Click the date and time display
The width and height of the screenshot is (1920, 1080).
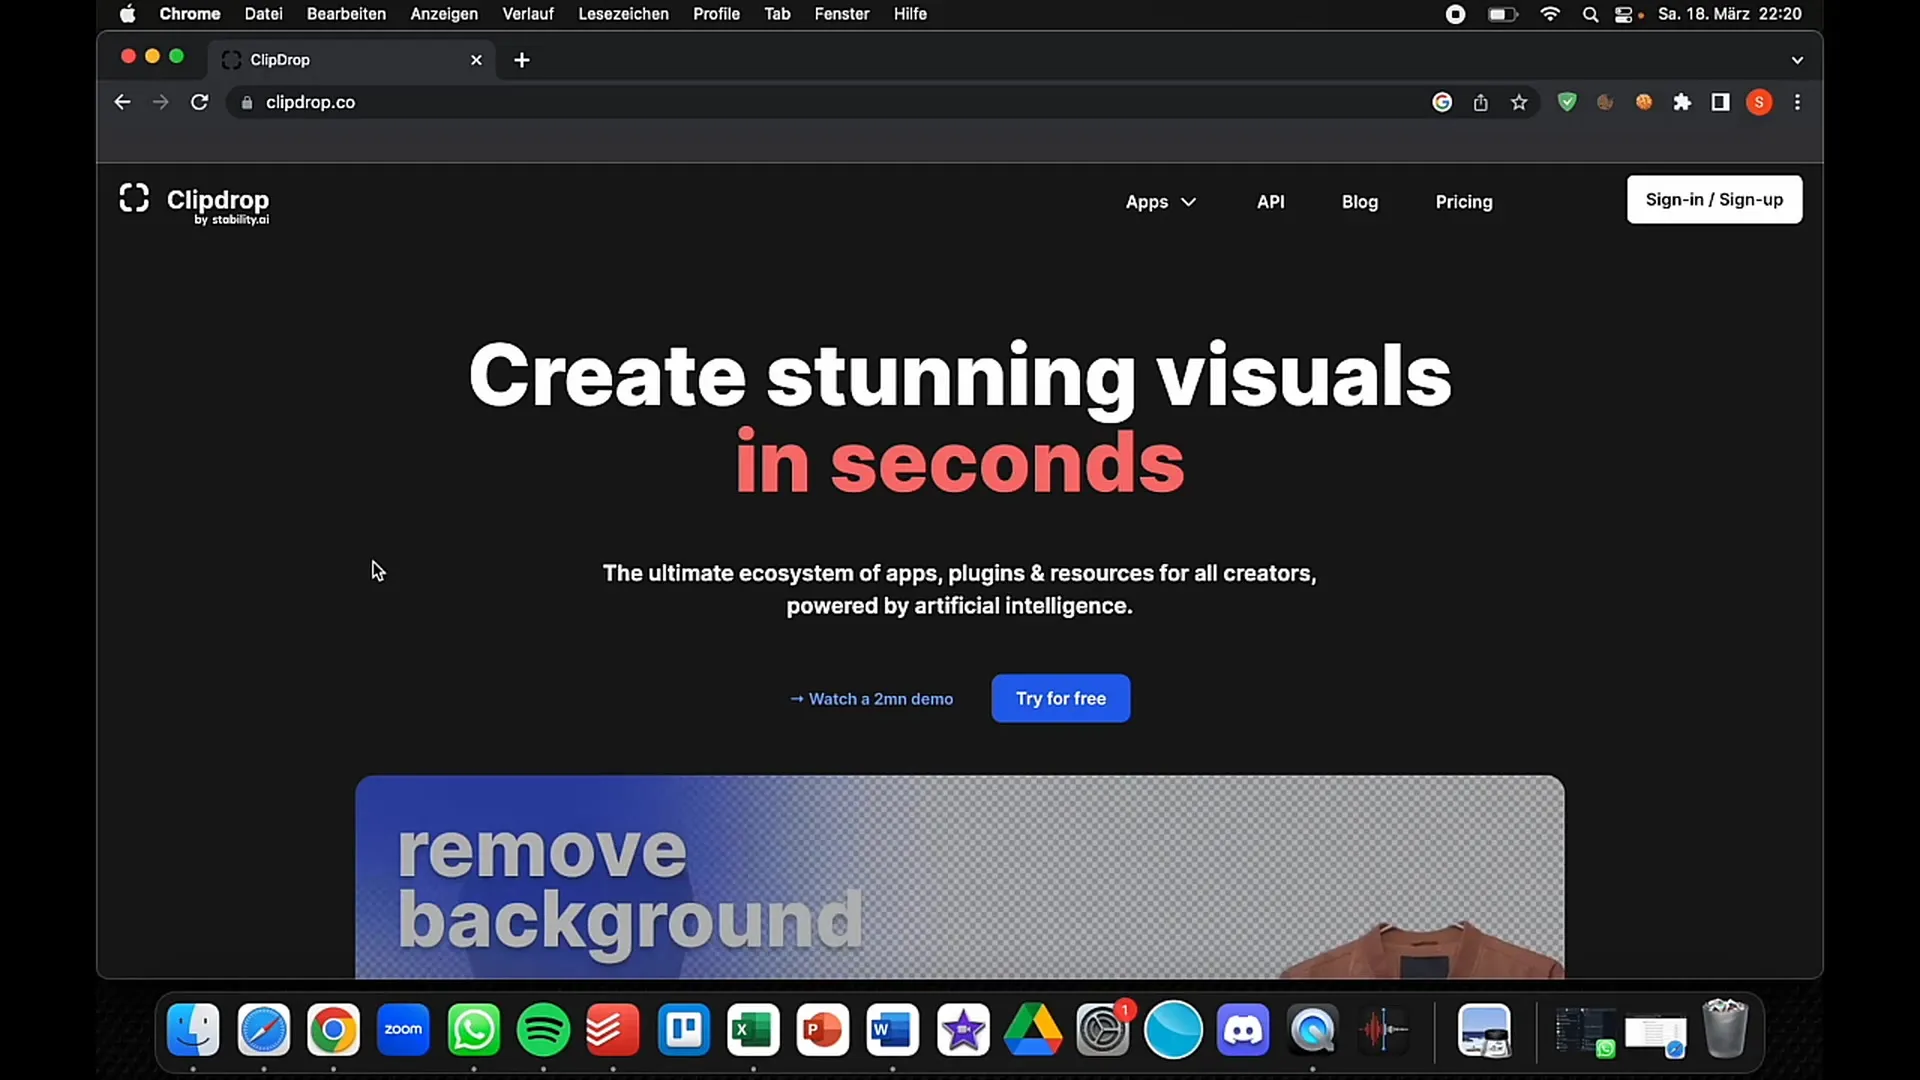tap(1730, 14)
